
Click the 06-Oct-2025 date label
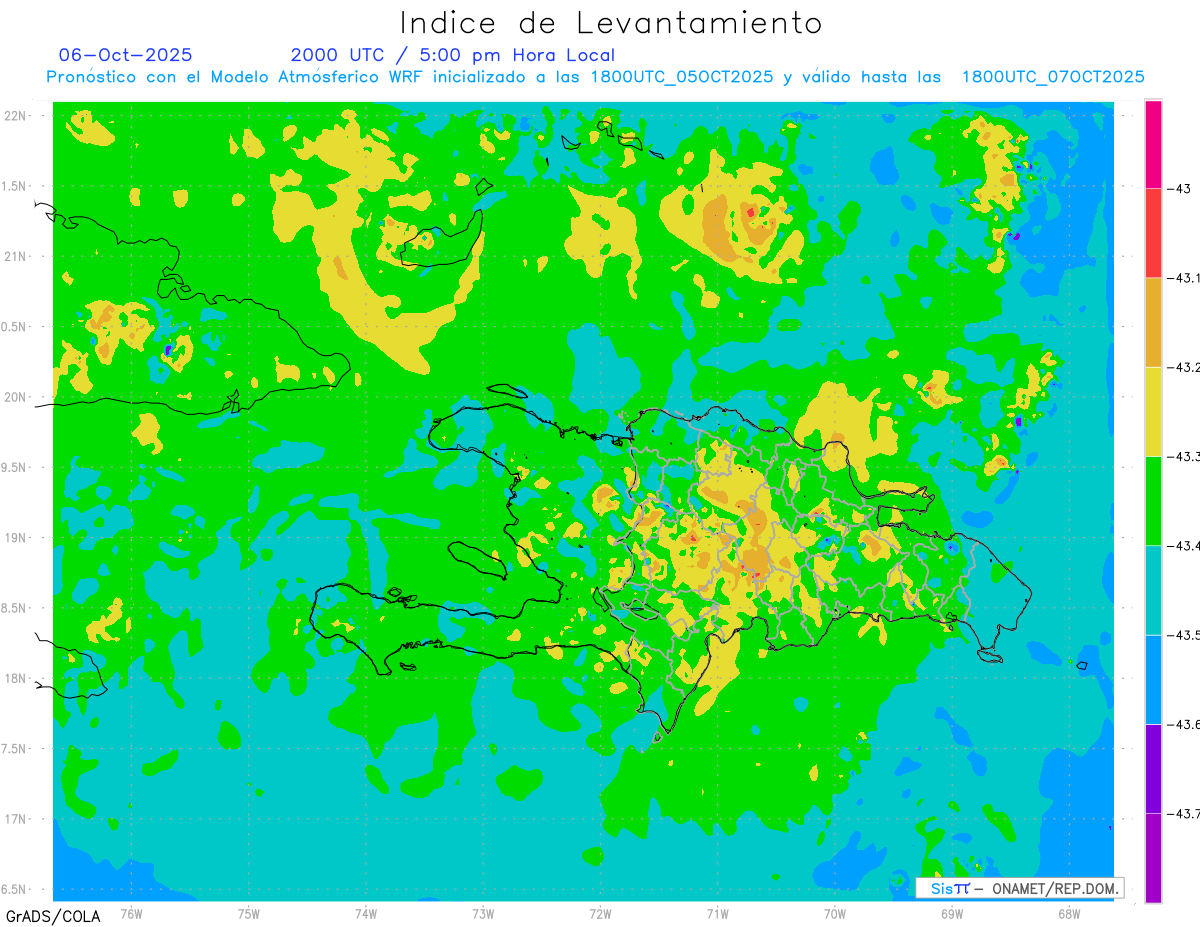coord(125,55)
